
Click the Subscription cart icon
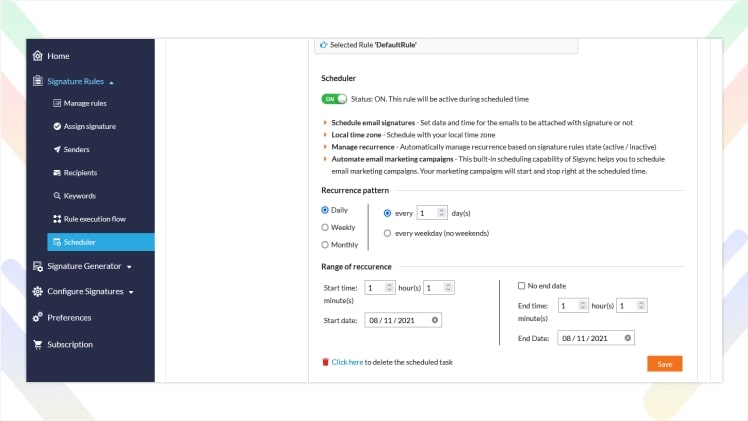[x=38, y=344]
